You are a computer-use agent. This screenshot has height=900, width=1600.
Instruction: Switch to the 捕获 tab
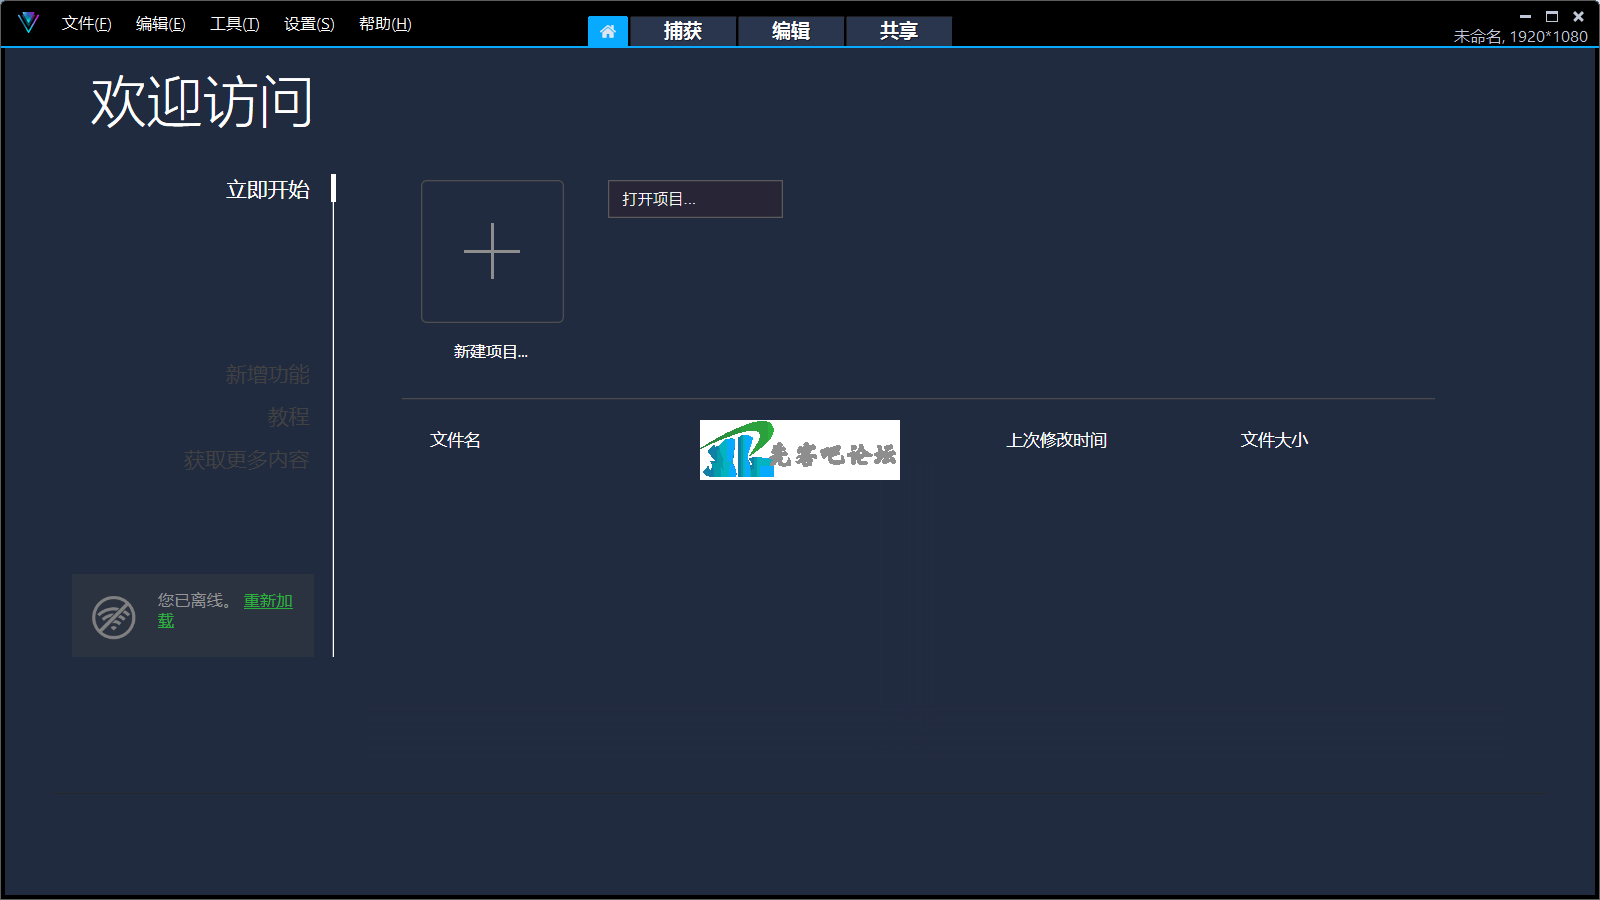click(683, 31)
